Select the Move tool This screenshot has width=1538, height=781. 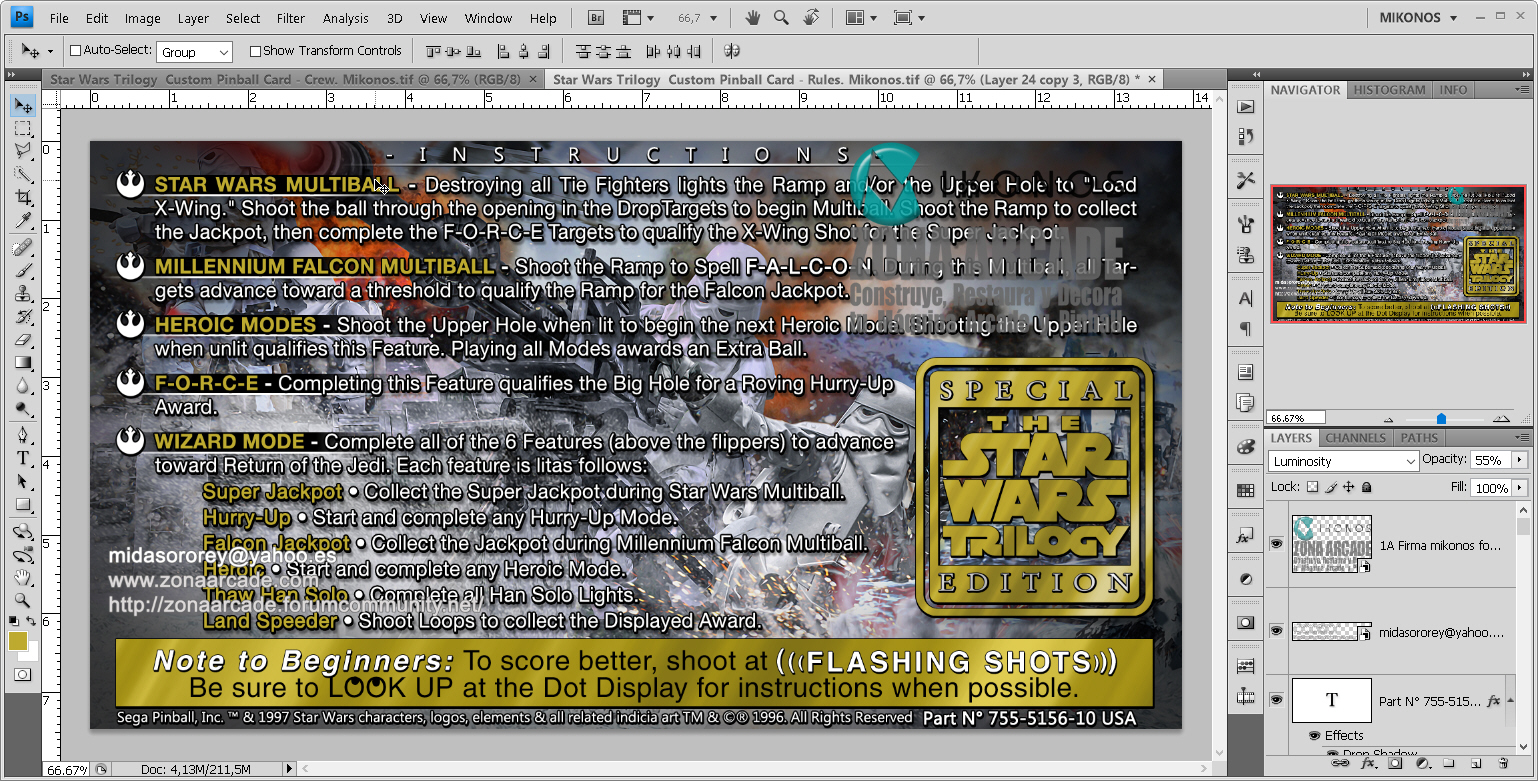coord(23,106)
